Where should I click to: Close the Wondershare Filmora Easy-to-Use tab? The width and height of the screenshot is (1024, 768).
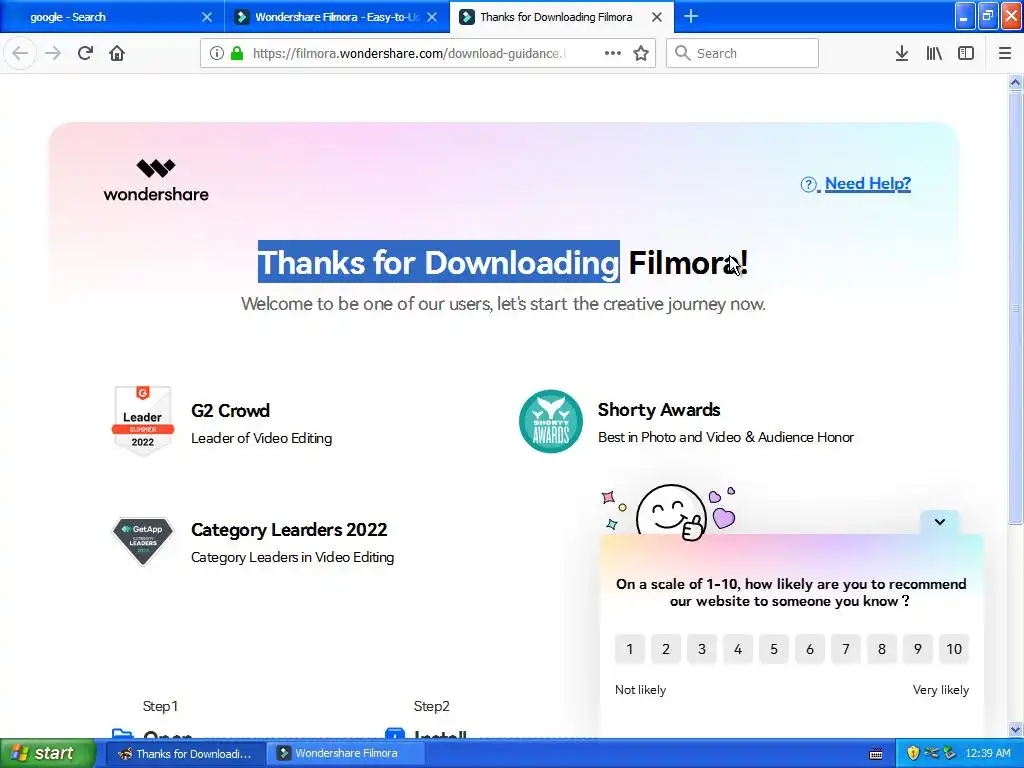point(432,17)
